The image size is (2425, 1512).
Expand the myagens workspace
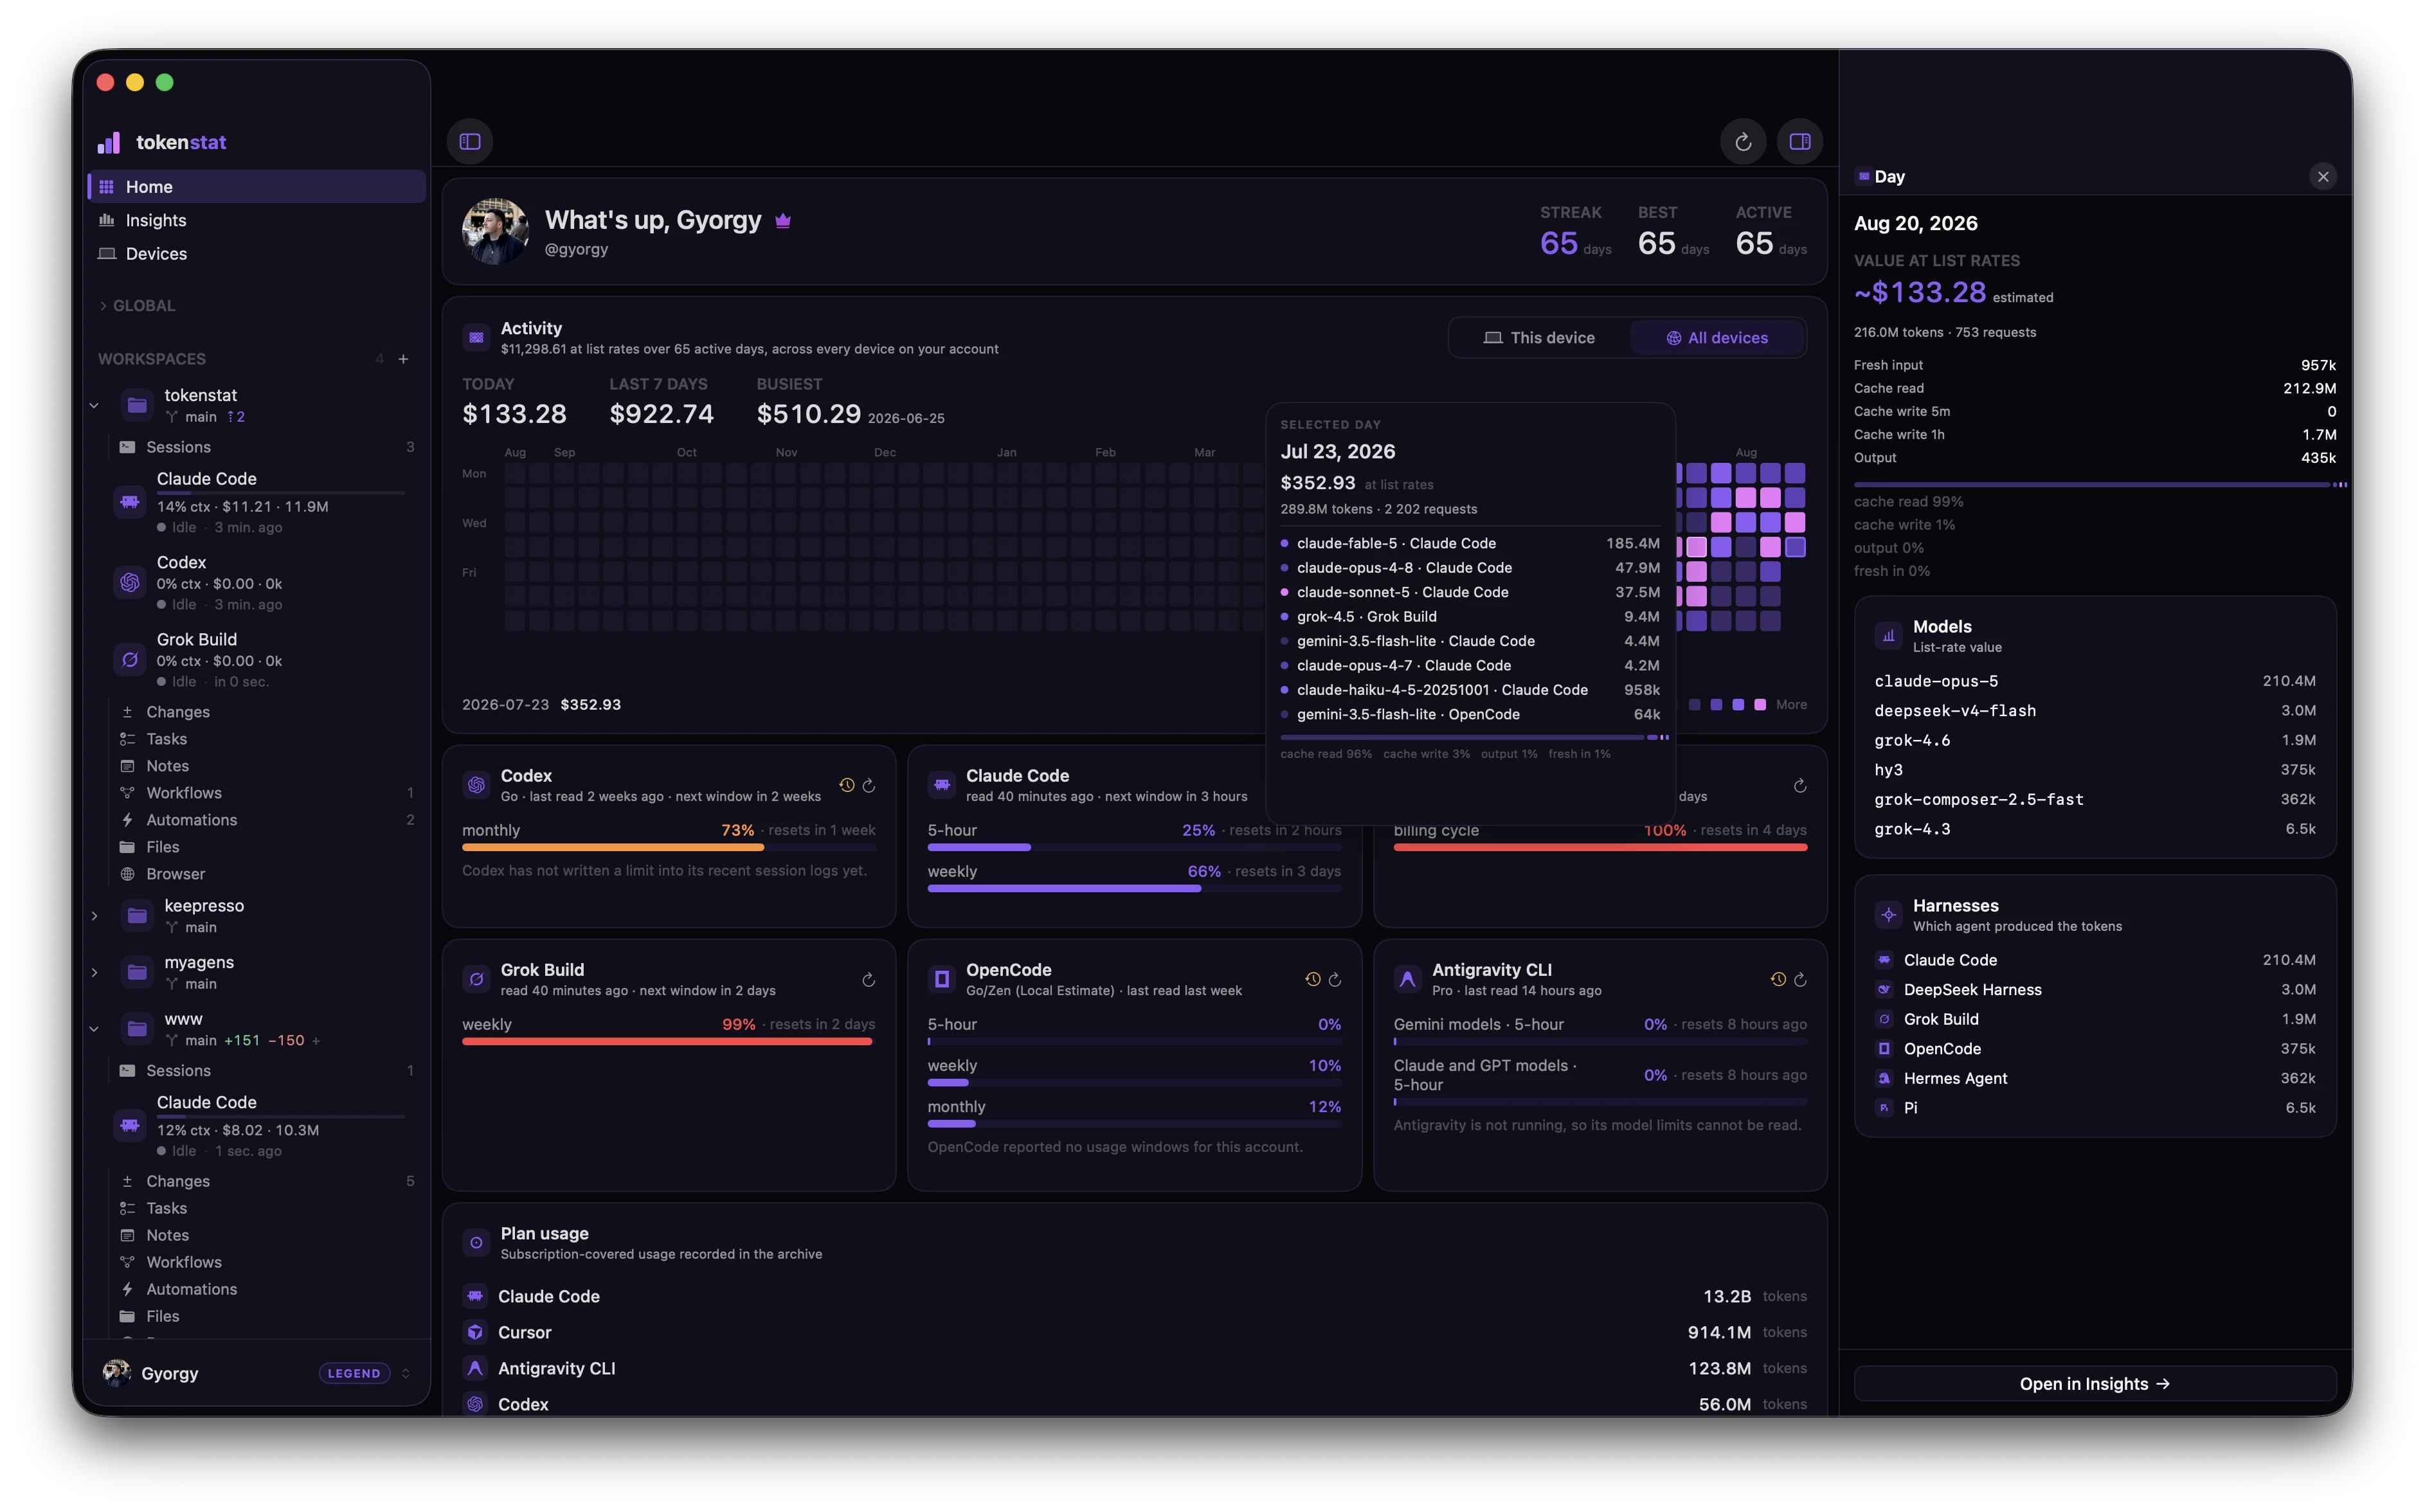(94, 973)
